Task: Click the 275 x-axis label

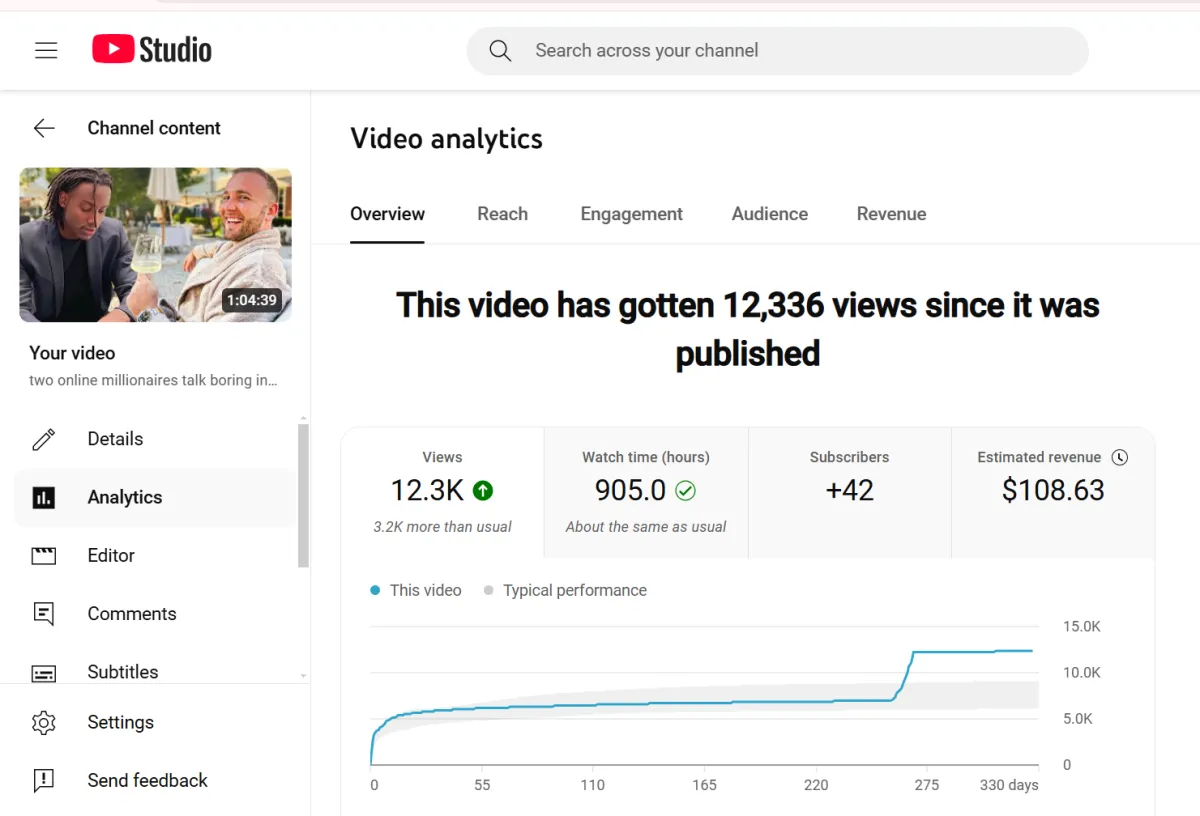Action: tap(927, 785)
